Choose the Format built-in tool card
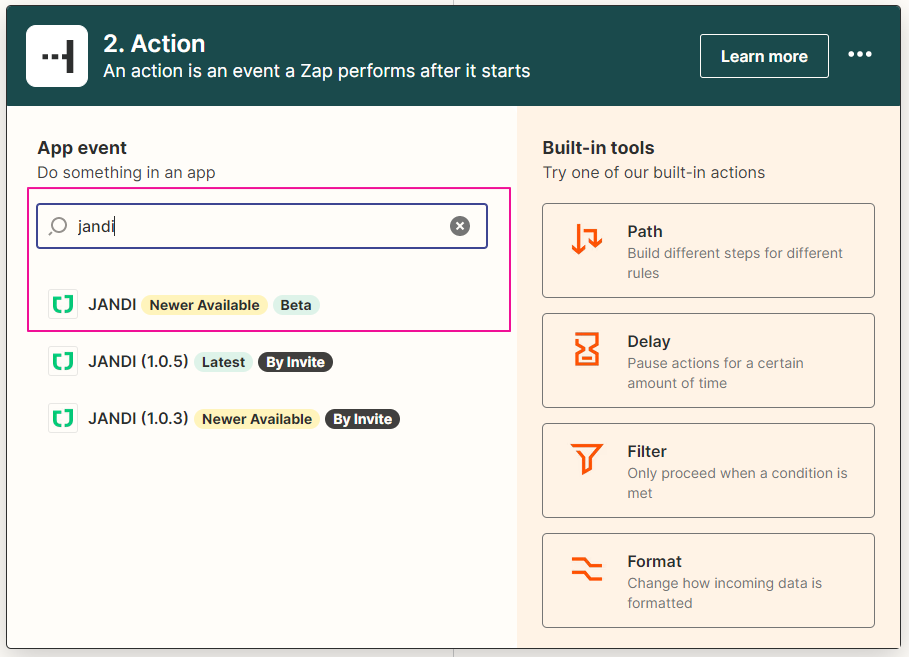 point(708,581)
